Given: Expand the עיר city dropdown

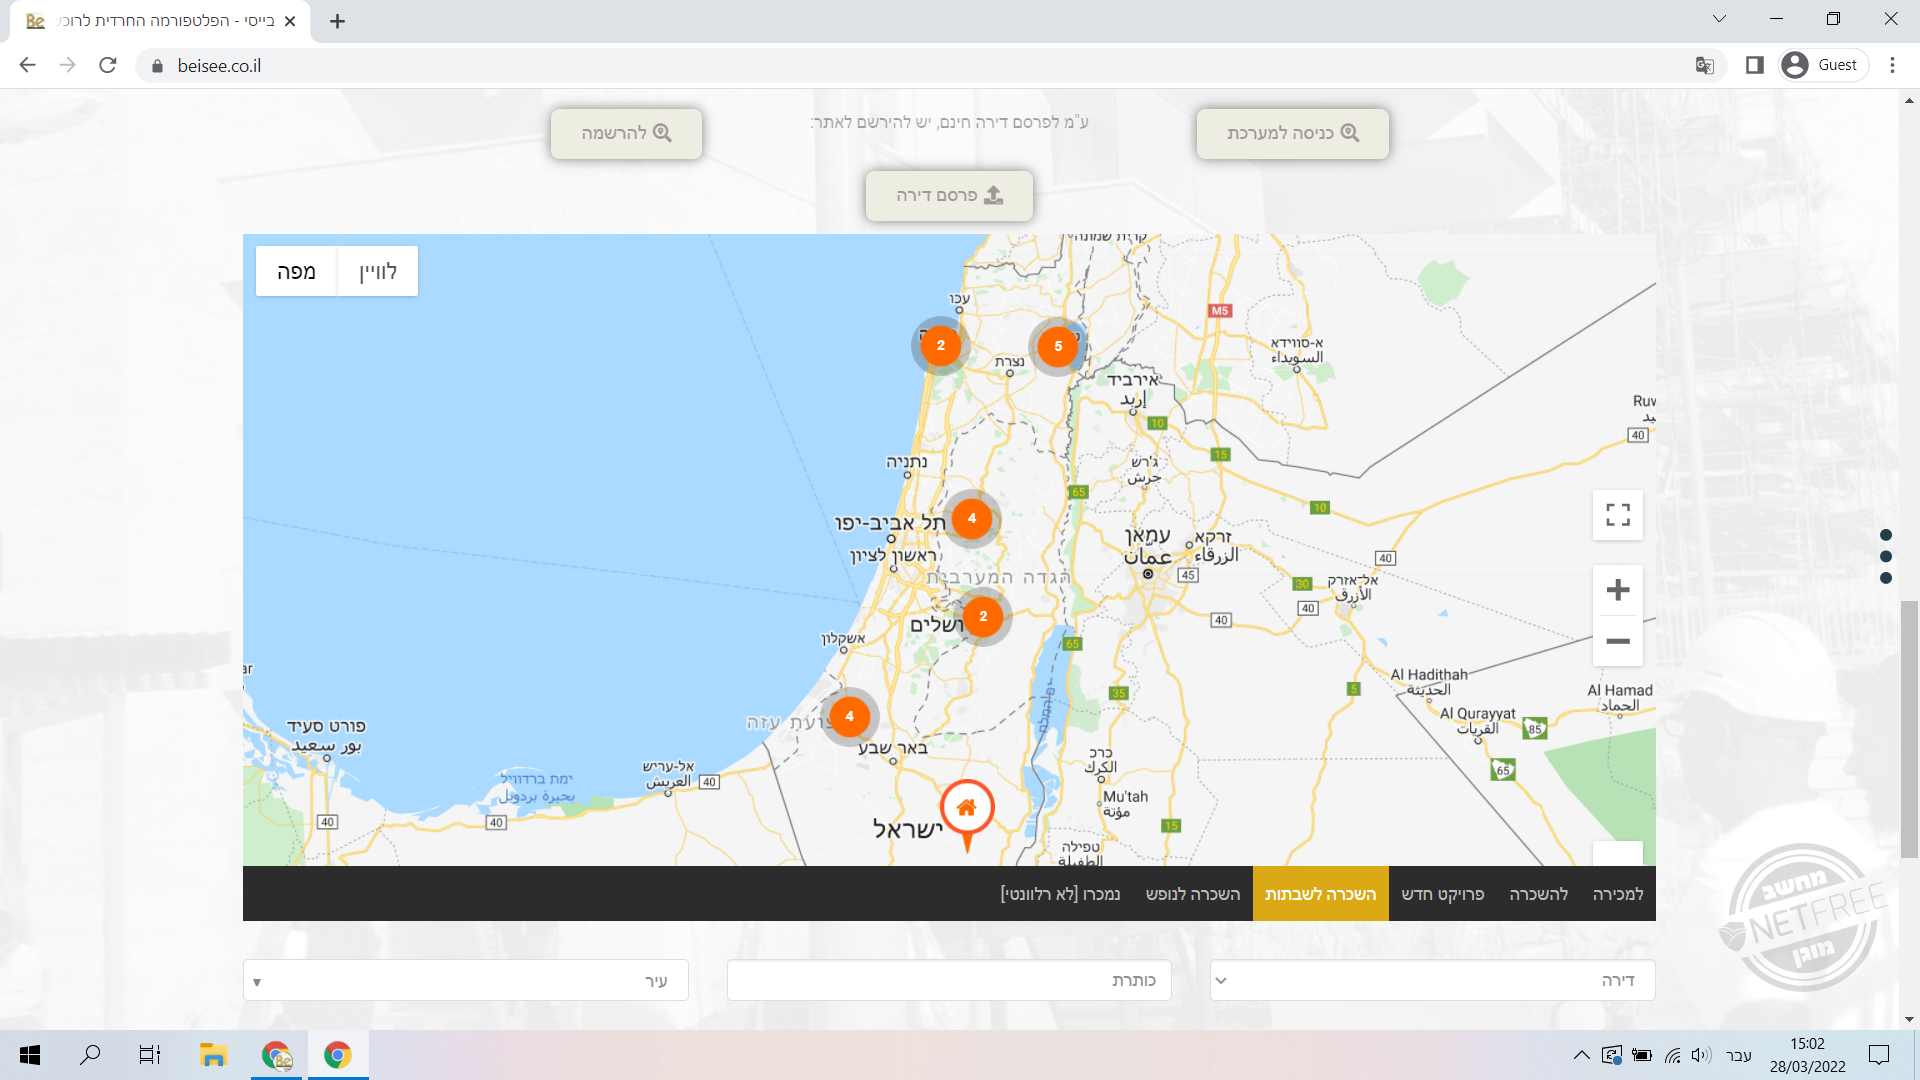Looking at the screenshot, I should pos(466,981).
